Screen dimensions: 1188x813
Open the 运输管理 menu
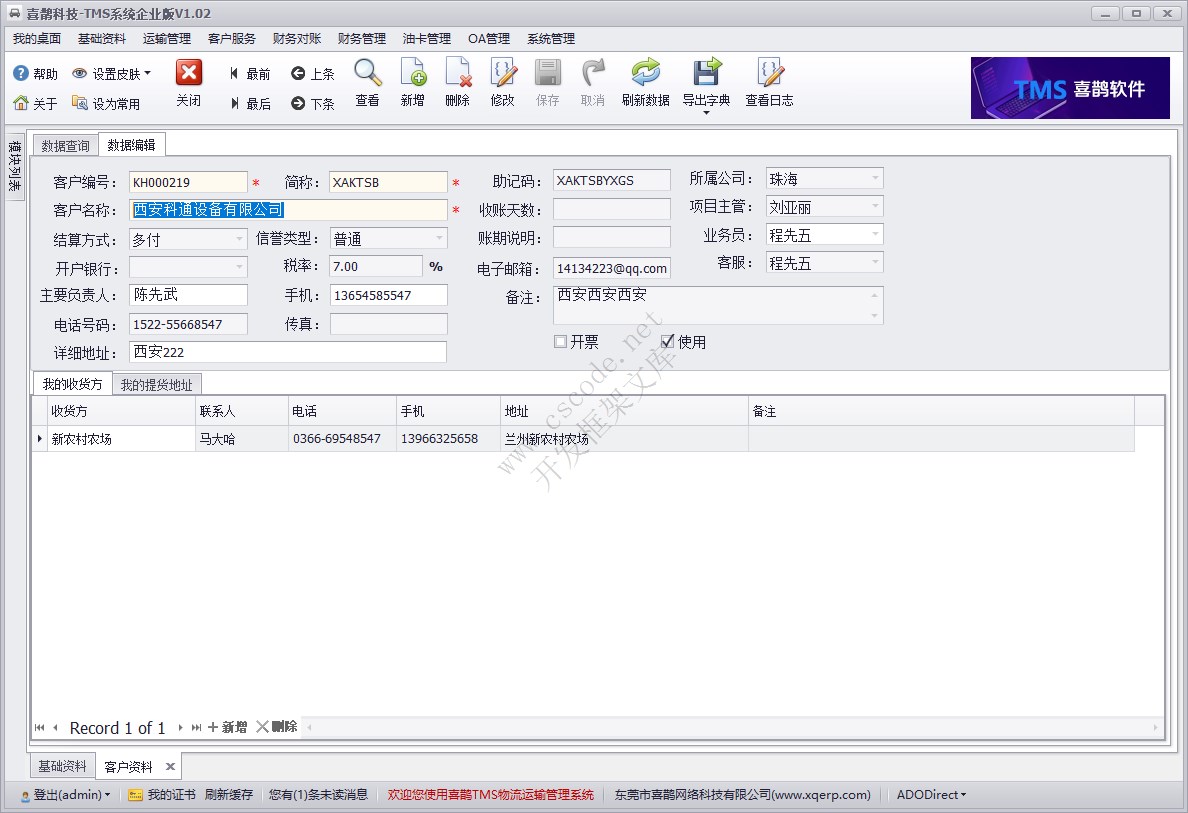coord(167,39)
